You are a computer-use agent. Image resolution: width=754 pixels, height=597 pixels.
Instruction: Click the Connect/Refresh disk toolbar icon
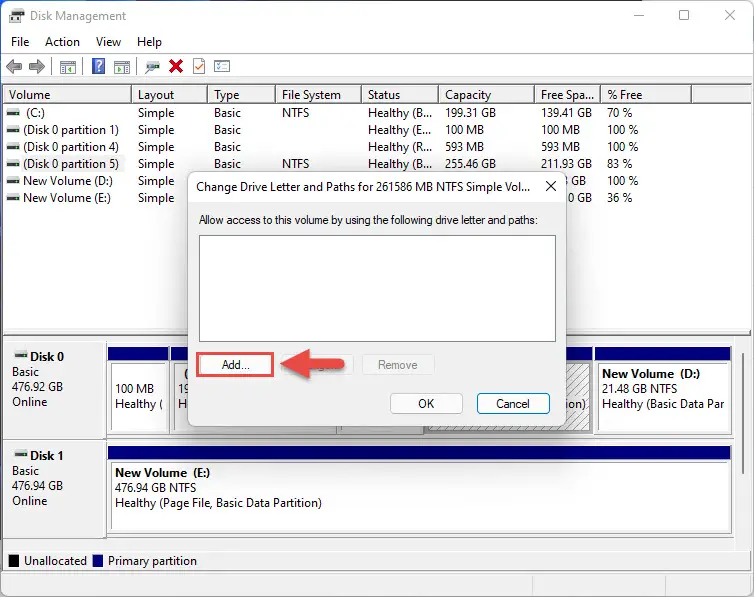click(x=152, y=66)
